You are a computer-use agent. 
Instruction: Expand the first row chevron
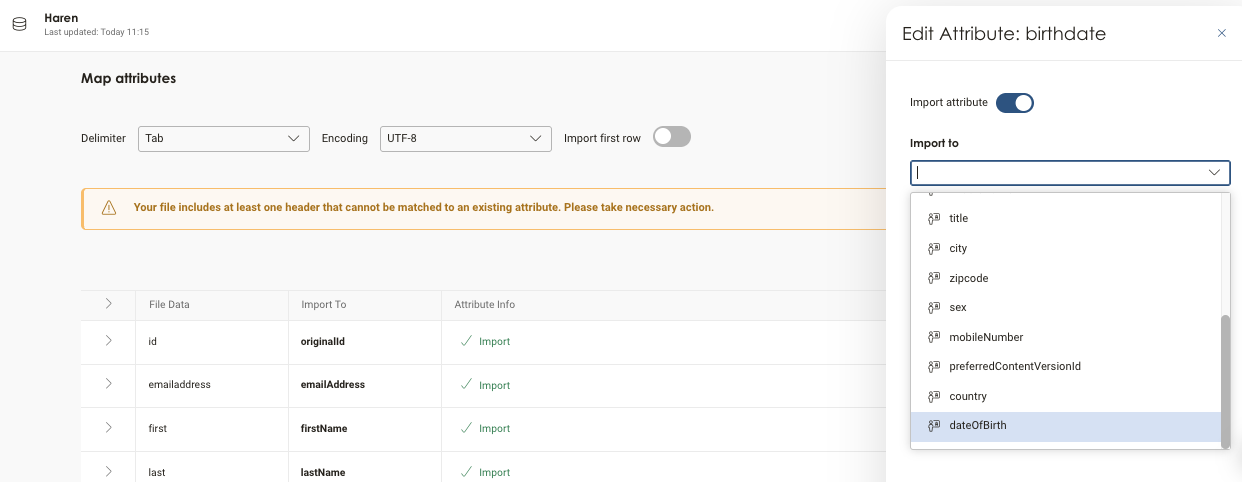point(108,428)
